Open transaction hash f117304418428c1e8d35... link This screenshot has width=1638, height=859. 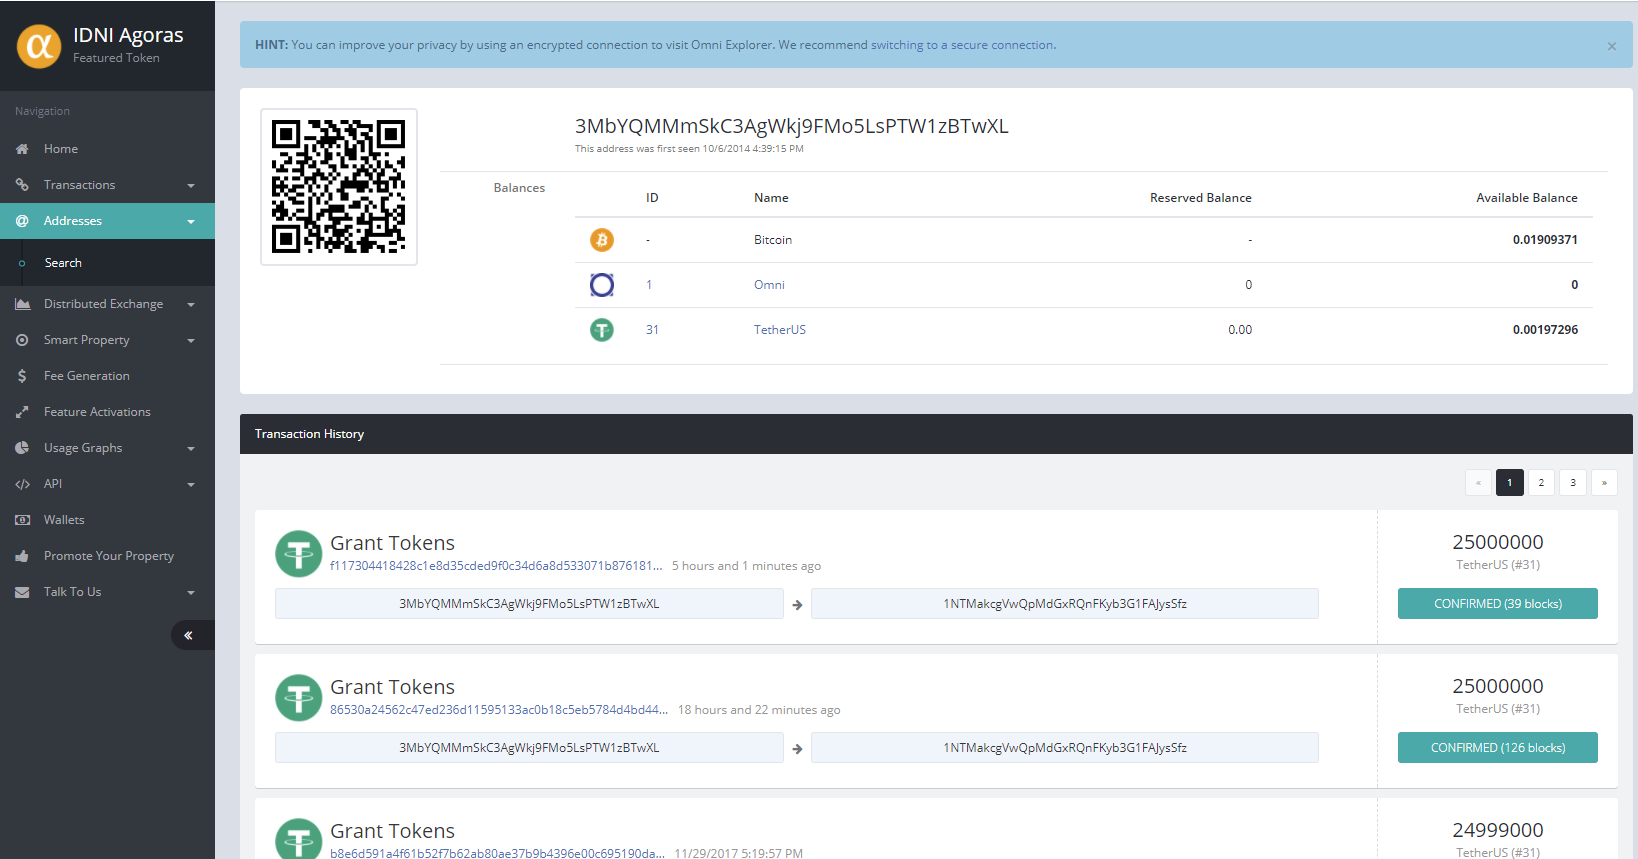(496, 566)
